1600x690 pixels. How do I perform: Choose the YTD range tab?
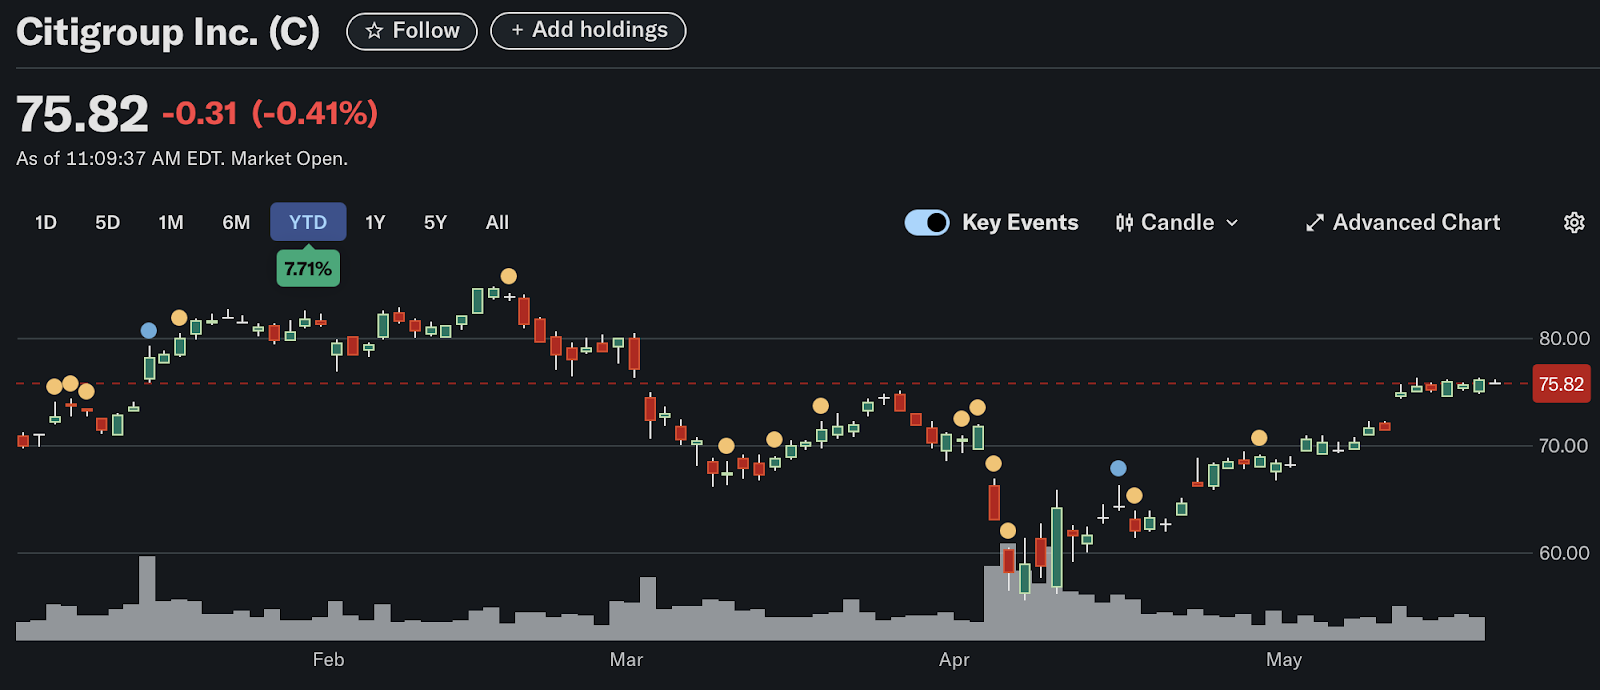pos(308,222)
